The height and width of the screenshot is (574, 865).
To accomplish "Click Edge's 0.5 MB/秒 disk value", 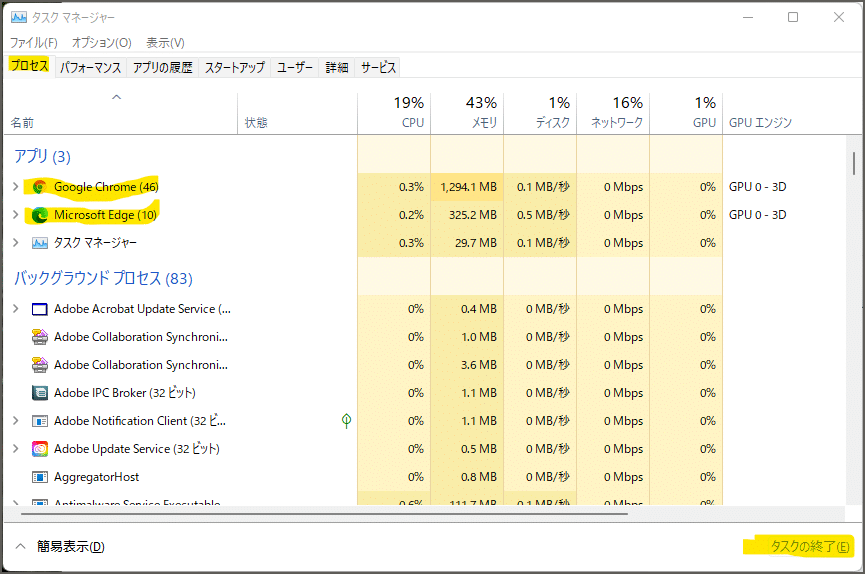I will (x=543, y=215).
